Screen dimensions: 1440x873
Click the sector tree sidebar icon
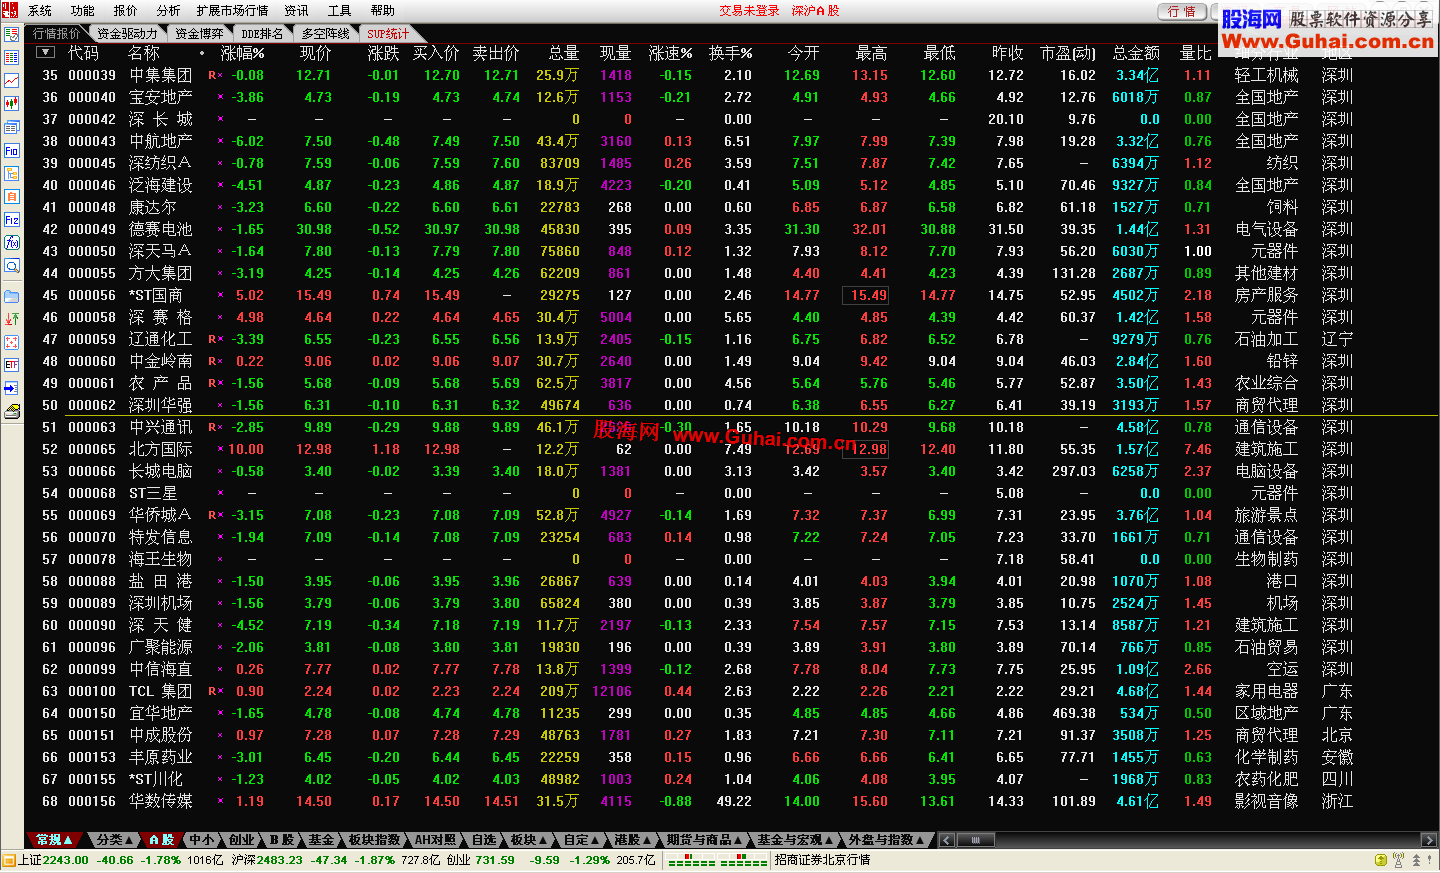[x=12, y=173]
